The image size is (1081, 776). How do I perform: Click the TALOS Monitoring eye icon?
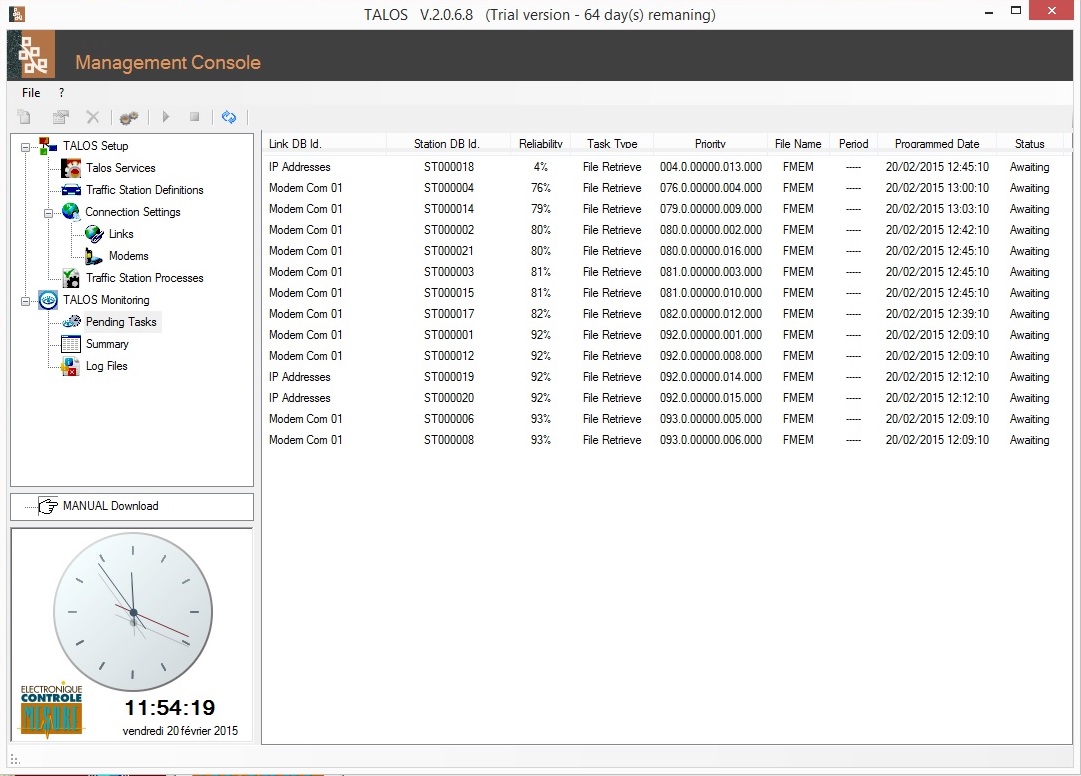point(48,300)
